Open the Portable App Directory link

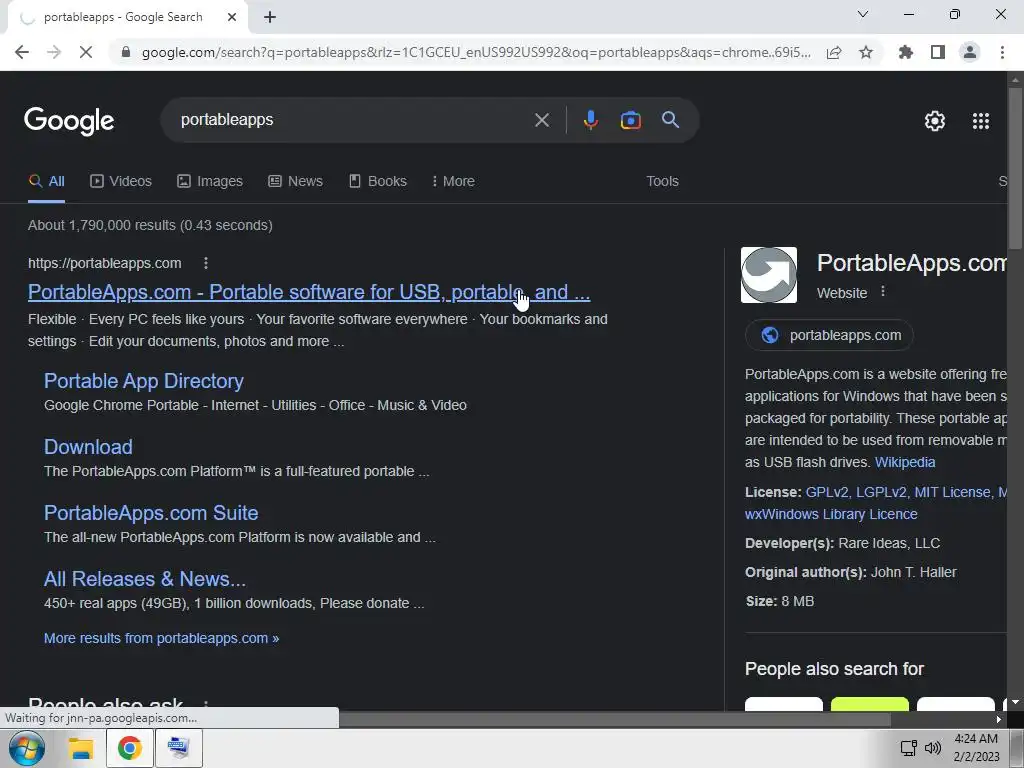point(144,381)
